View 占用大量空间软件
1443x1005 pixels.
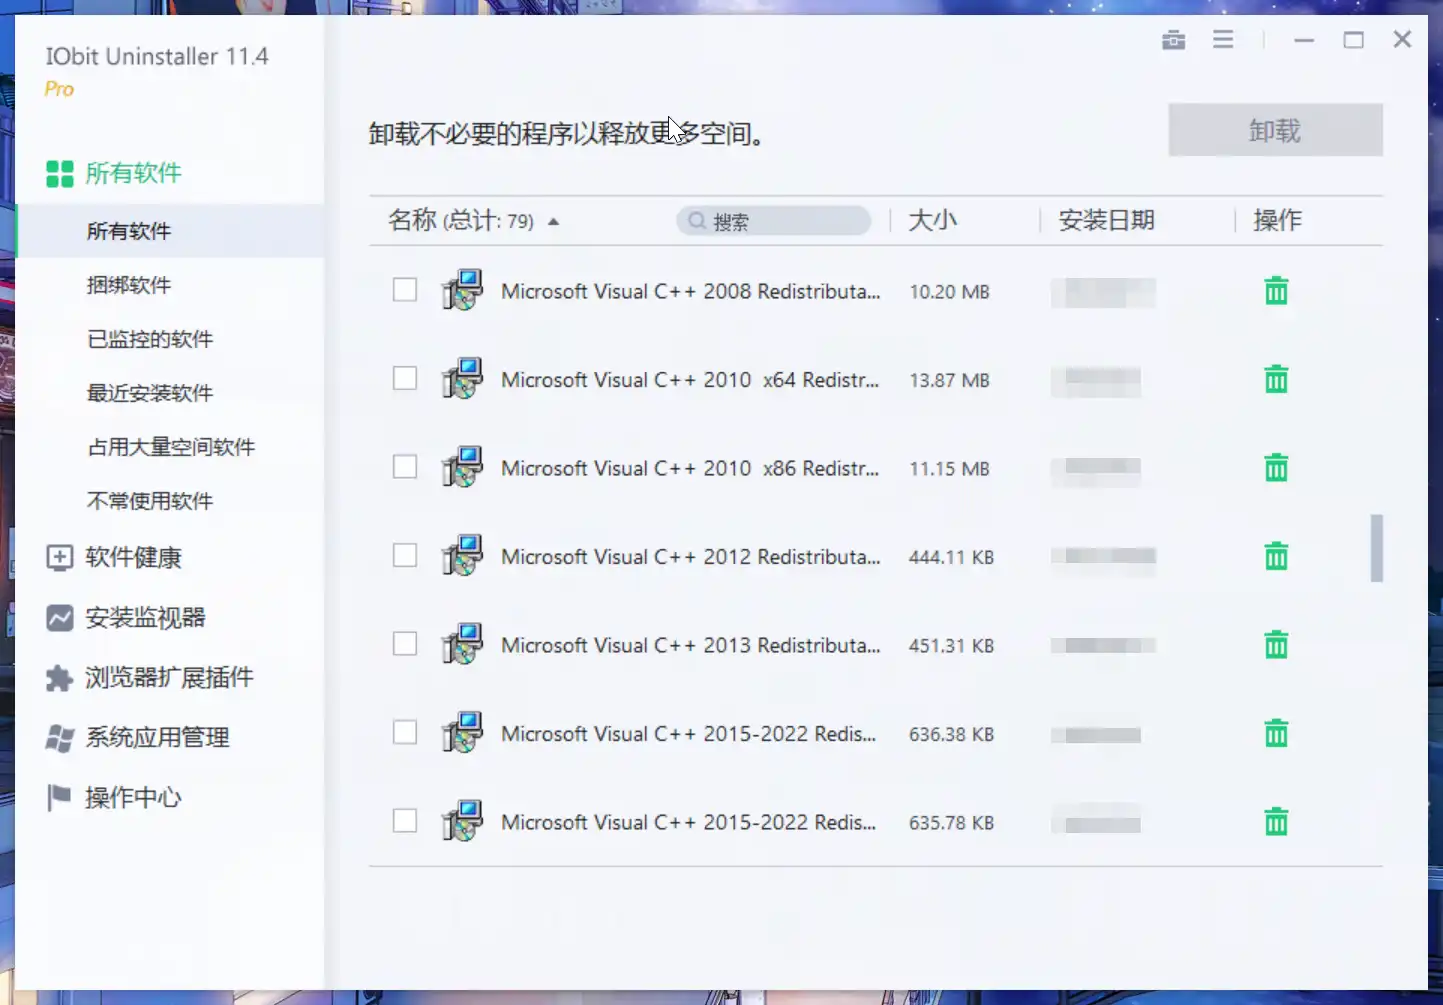(171, 447)
